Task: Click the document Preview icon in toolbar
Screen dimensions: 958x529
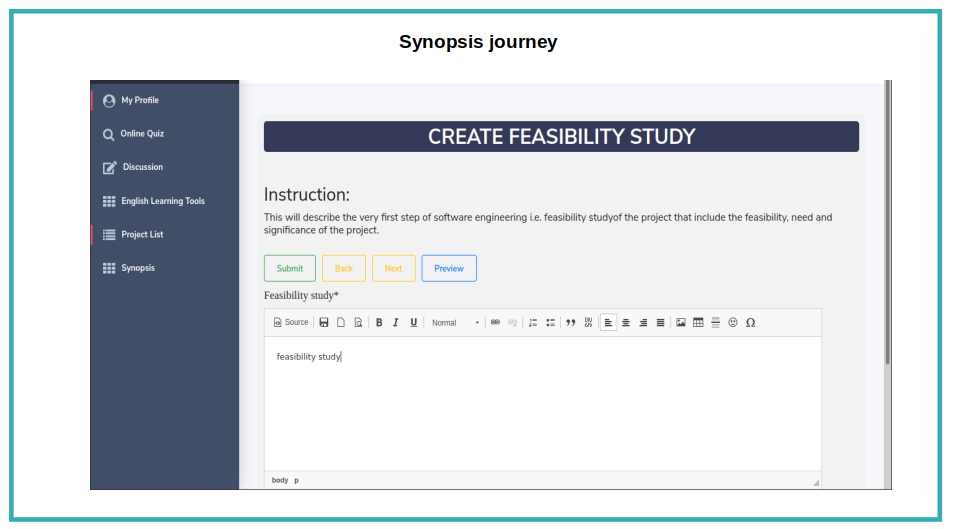Action: pos(359,323)
